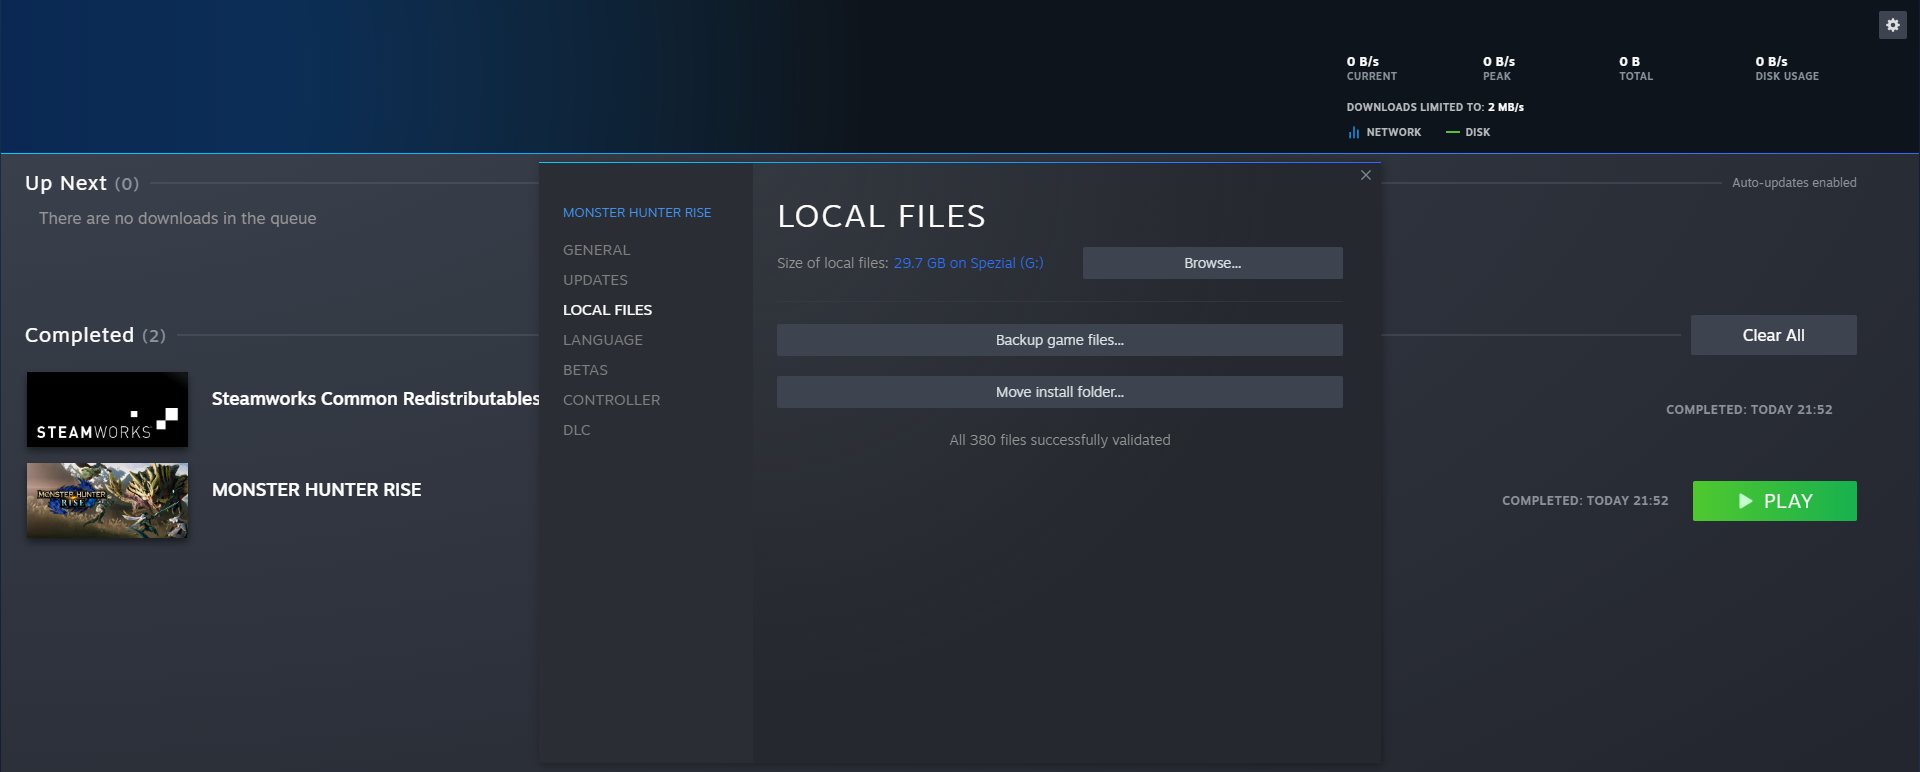Show the DLC tab
Image resolution: width=1920 pixels, height=772 pixels.
[576, 430]
